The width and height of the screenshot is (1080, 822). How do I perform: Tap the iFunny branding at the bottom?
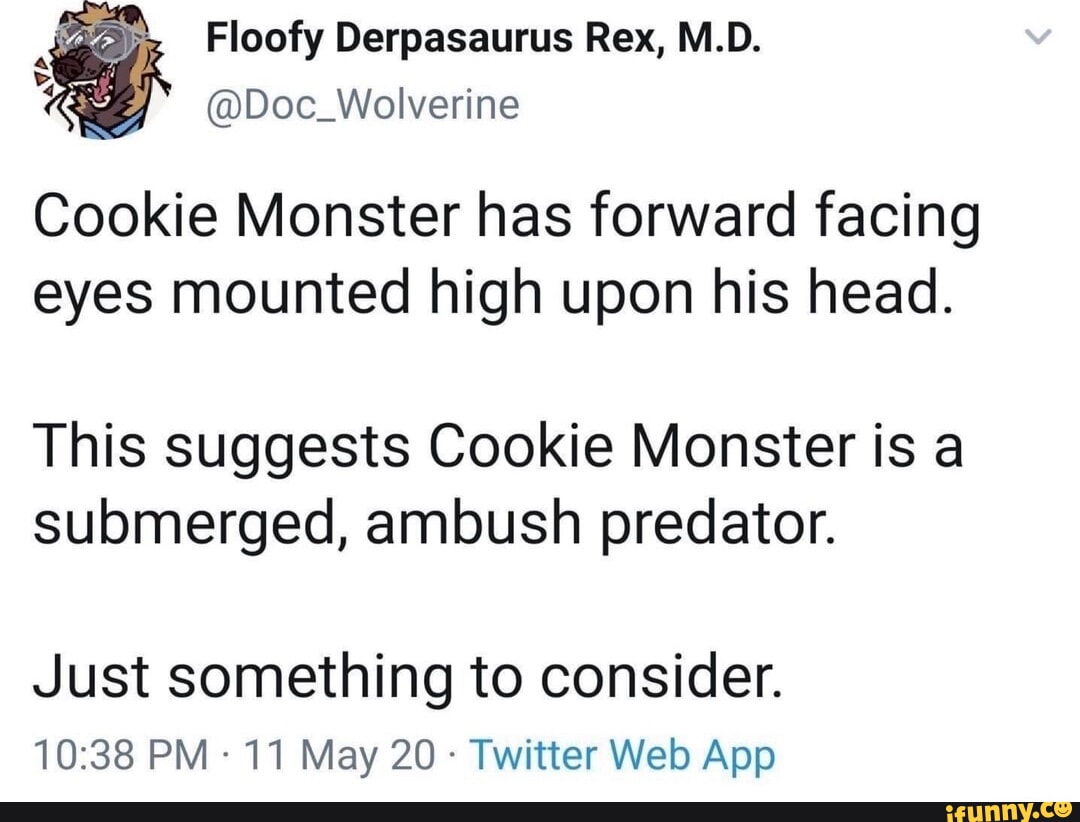click(1010, 812)
